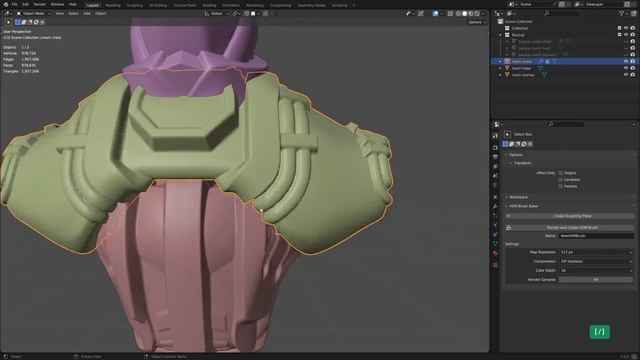This screenshot has height=360, width=640.
Task: Open View Layer properties tab icon
Action: pyautogui.click(x=495, y=166)
